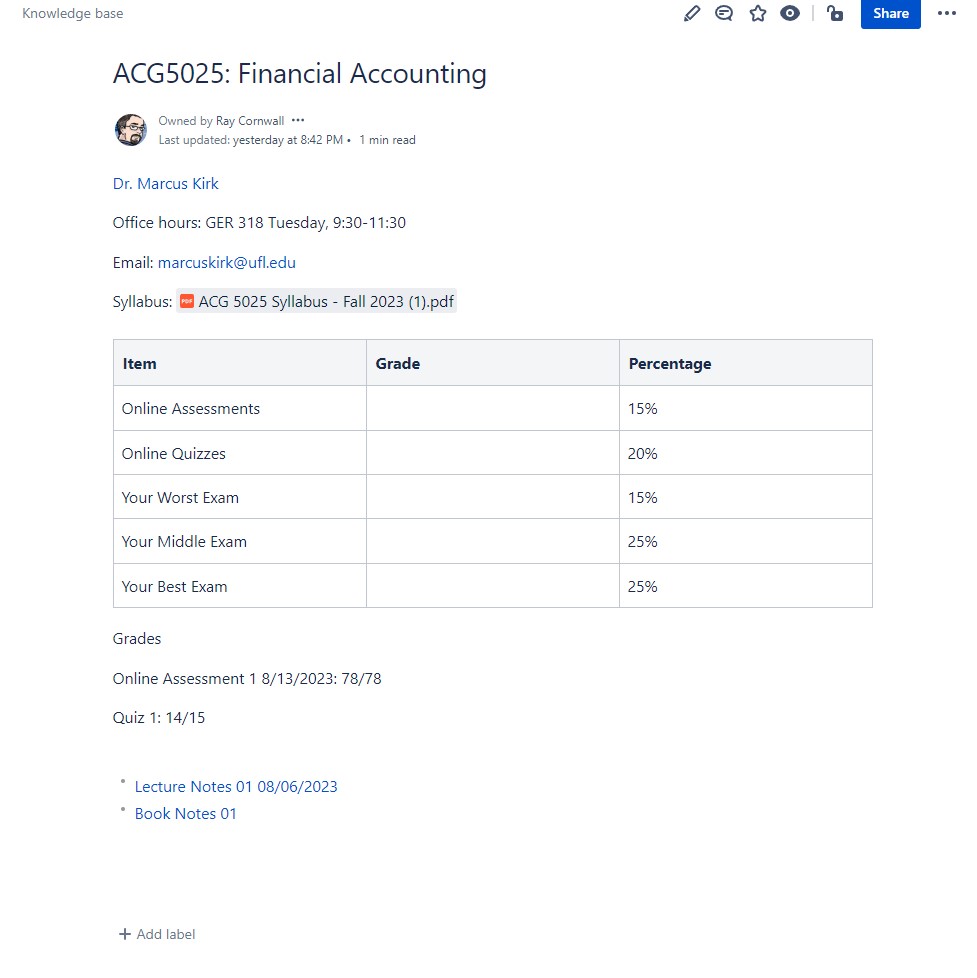Star this page as favorite
This screenshot has width=977, height=978.
pos(757,13)
